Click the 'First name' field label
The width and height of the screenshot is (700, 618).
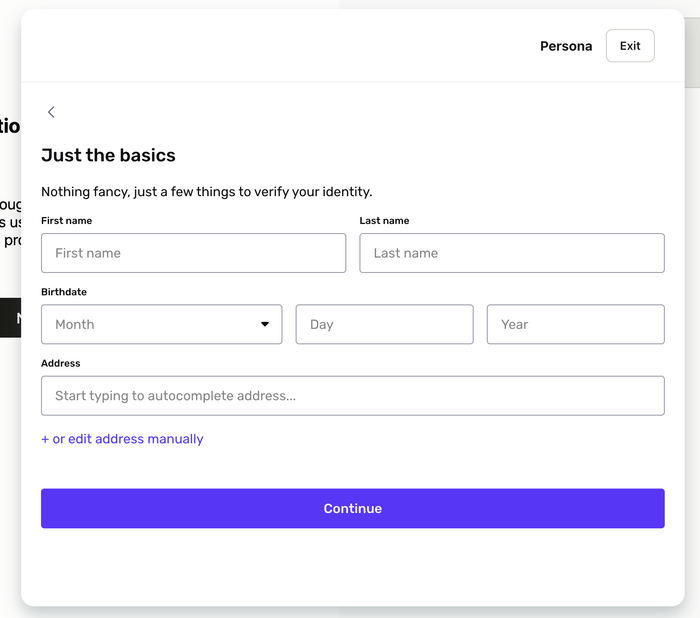click(x=66, y=220)
